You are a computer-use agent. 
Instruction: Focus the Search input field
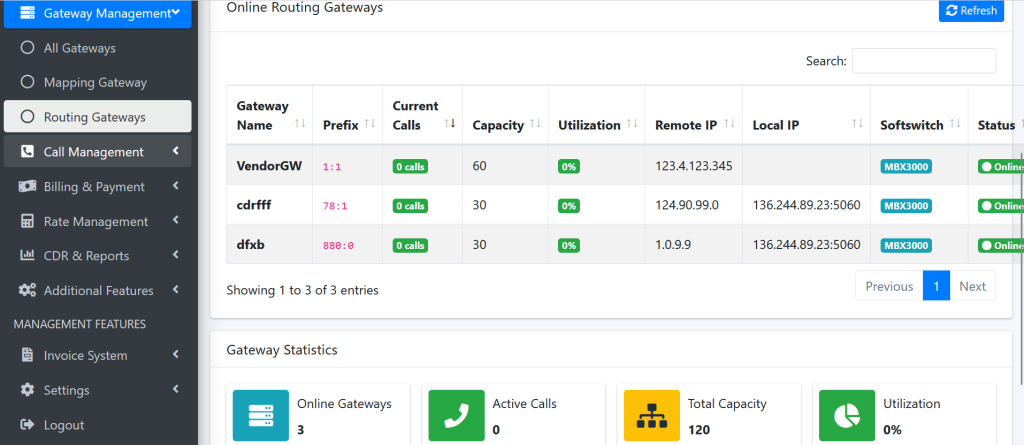[923, 61]
